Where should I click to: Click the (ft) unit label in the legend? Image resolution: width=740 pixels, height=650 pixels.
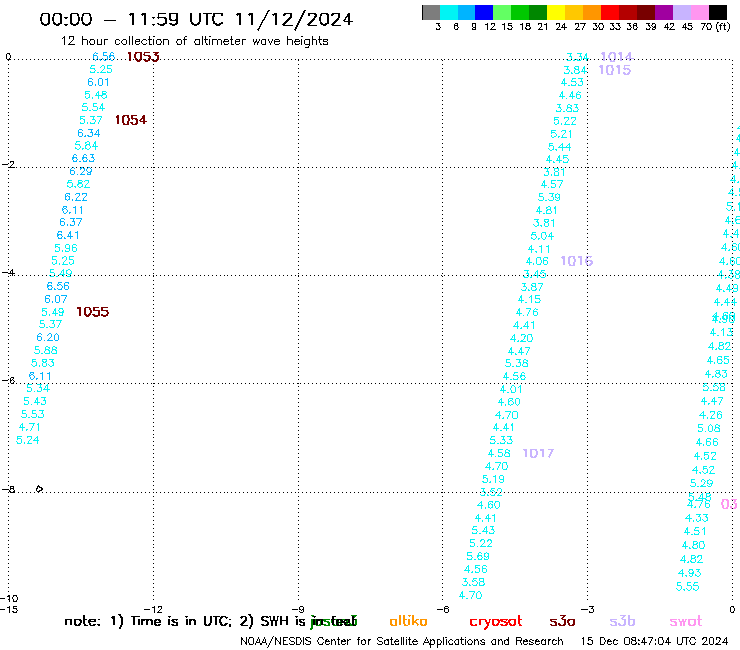point(723,27)
